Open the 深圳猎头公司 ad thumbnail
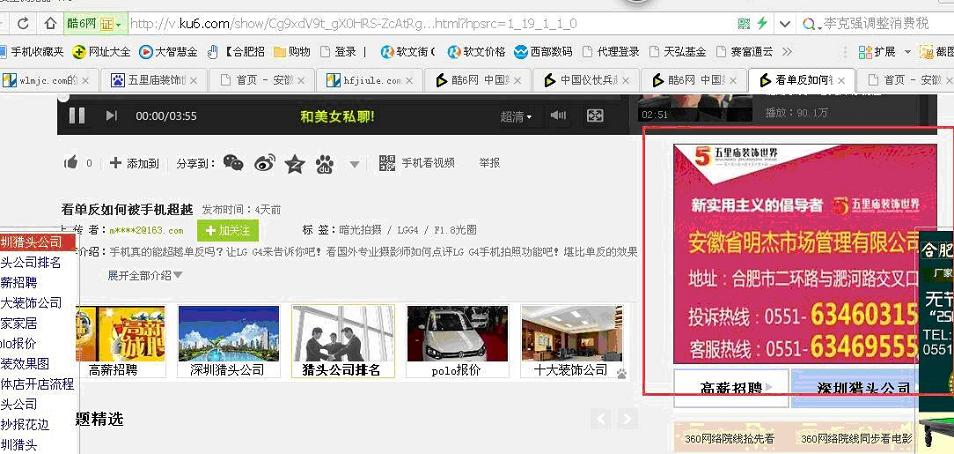This screenshot has height=454, width=954. (x=228, y=341)
